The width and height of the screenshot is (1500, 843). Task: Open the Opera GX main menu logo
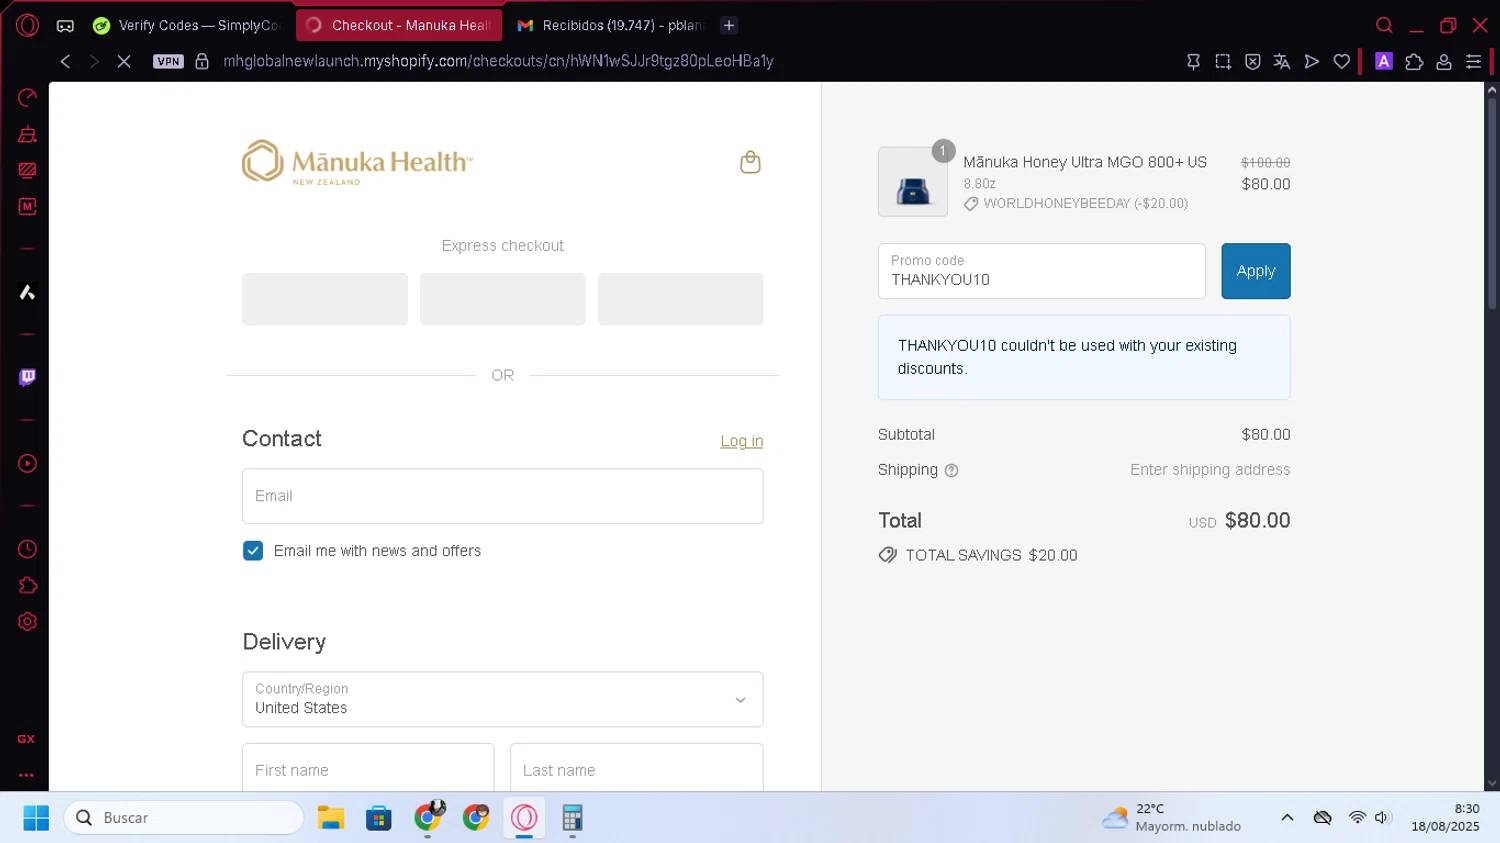pos(27,25)
